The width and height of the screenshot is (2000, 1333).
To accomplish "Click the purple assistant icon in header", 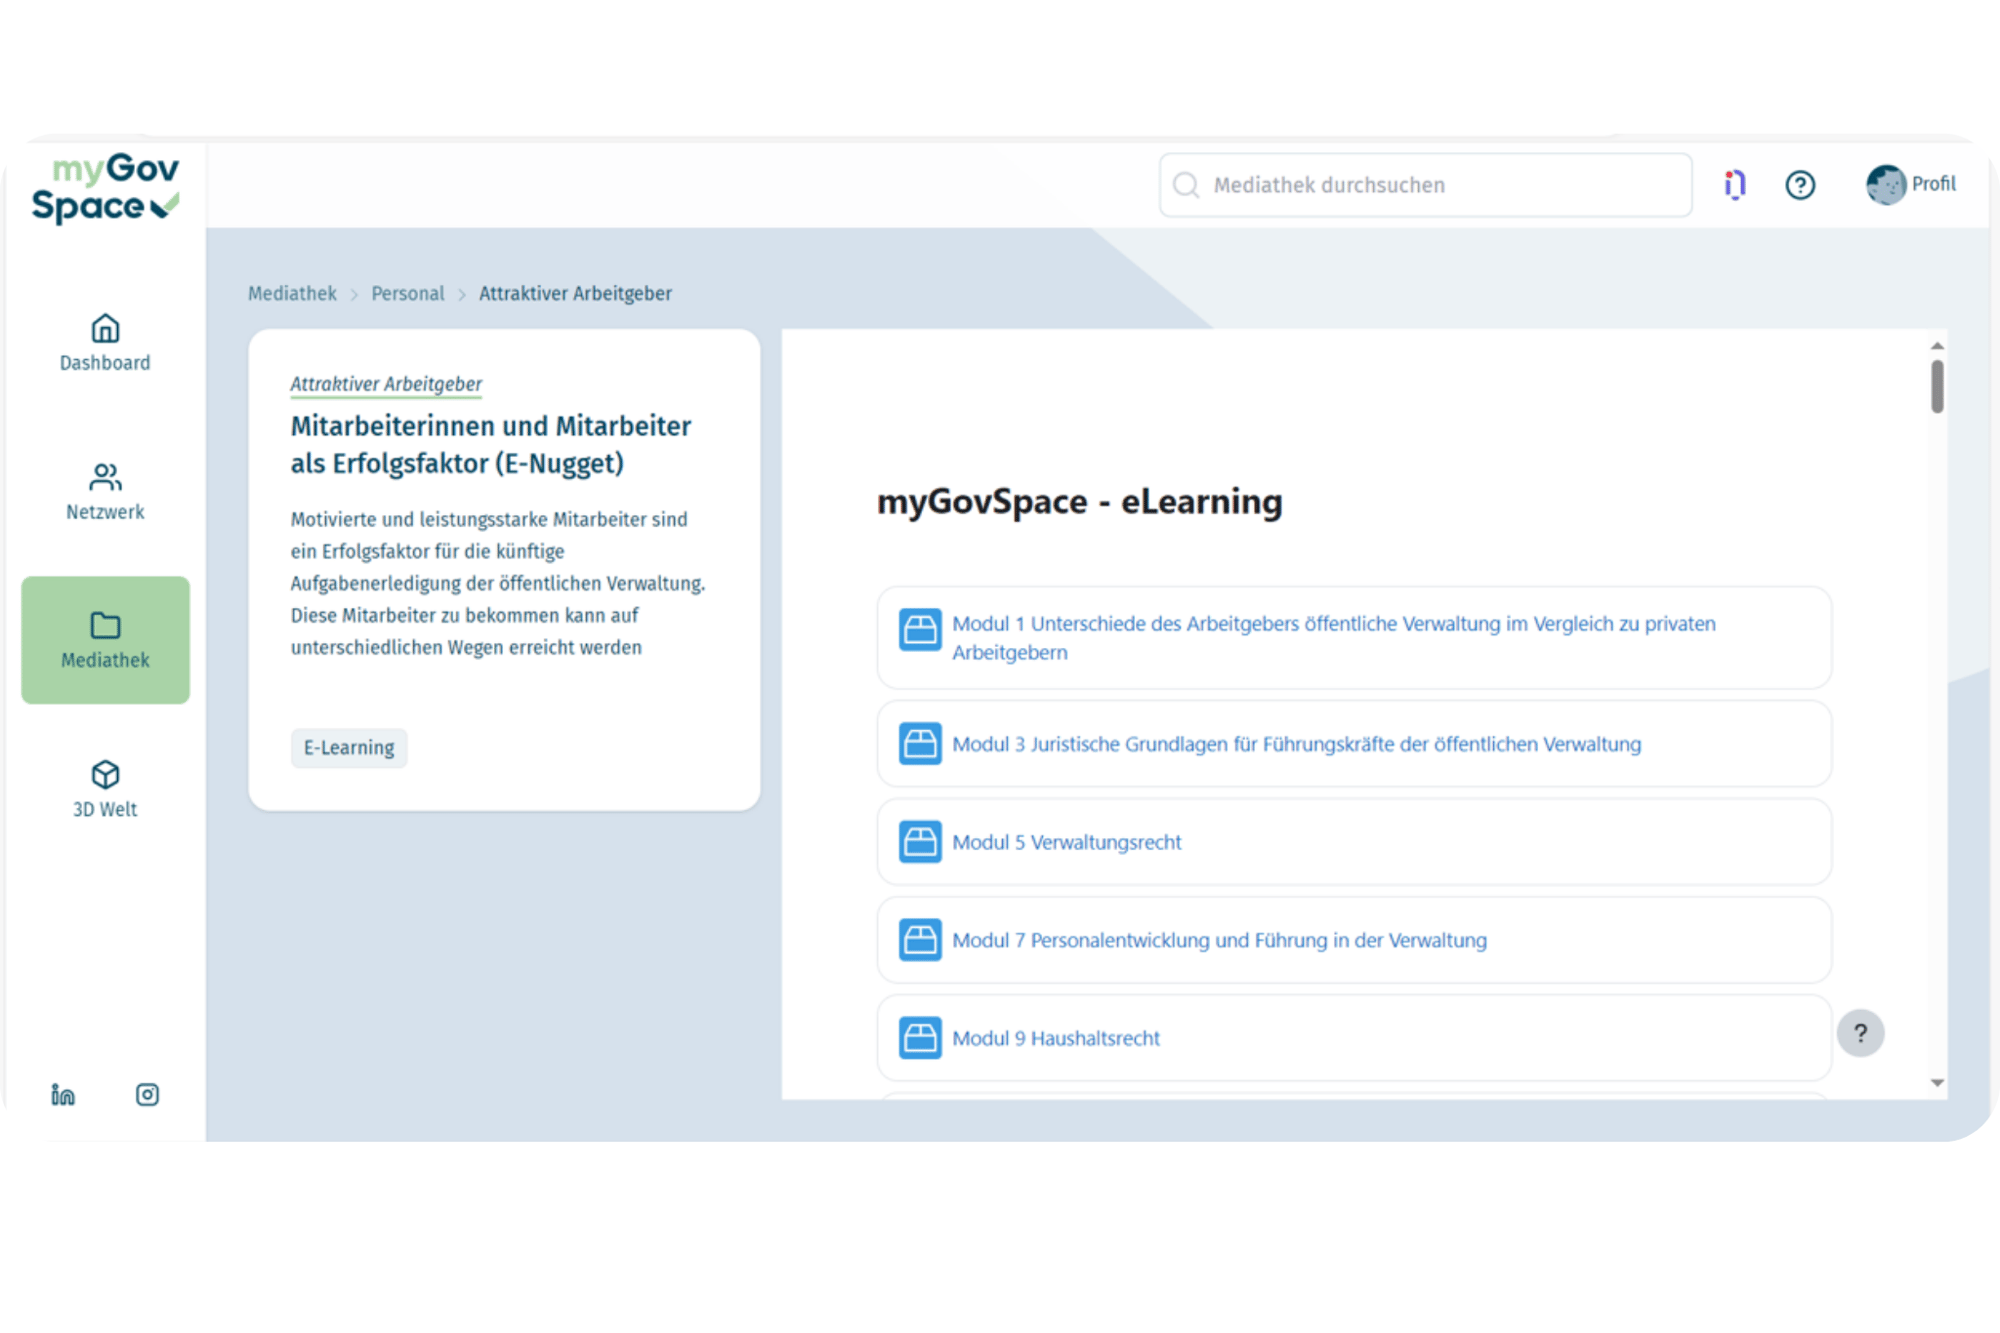I will (1735, 185).
